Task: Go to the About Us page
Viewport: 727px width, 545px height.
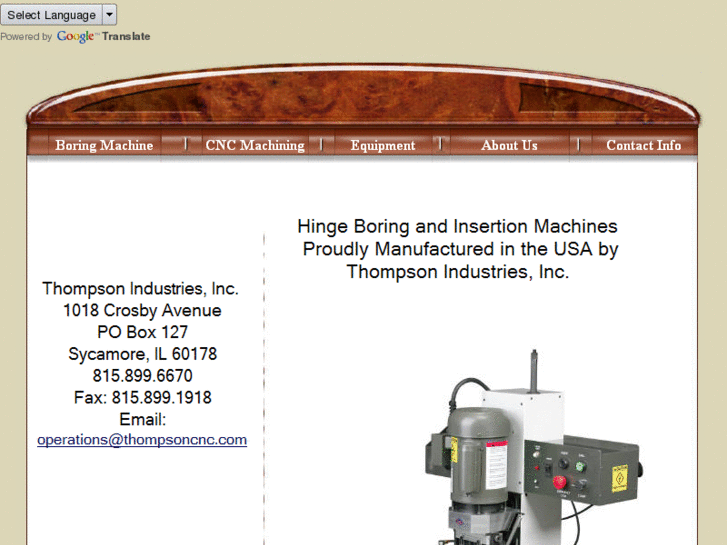Action: (x=509, y=145)
